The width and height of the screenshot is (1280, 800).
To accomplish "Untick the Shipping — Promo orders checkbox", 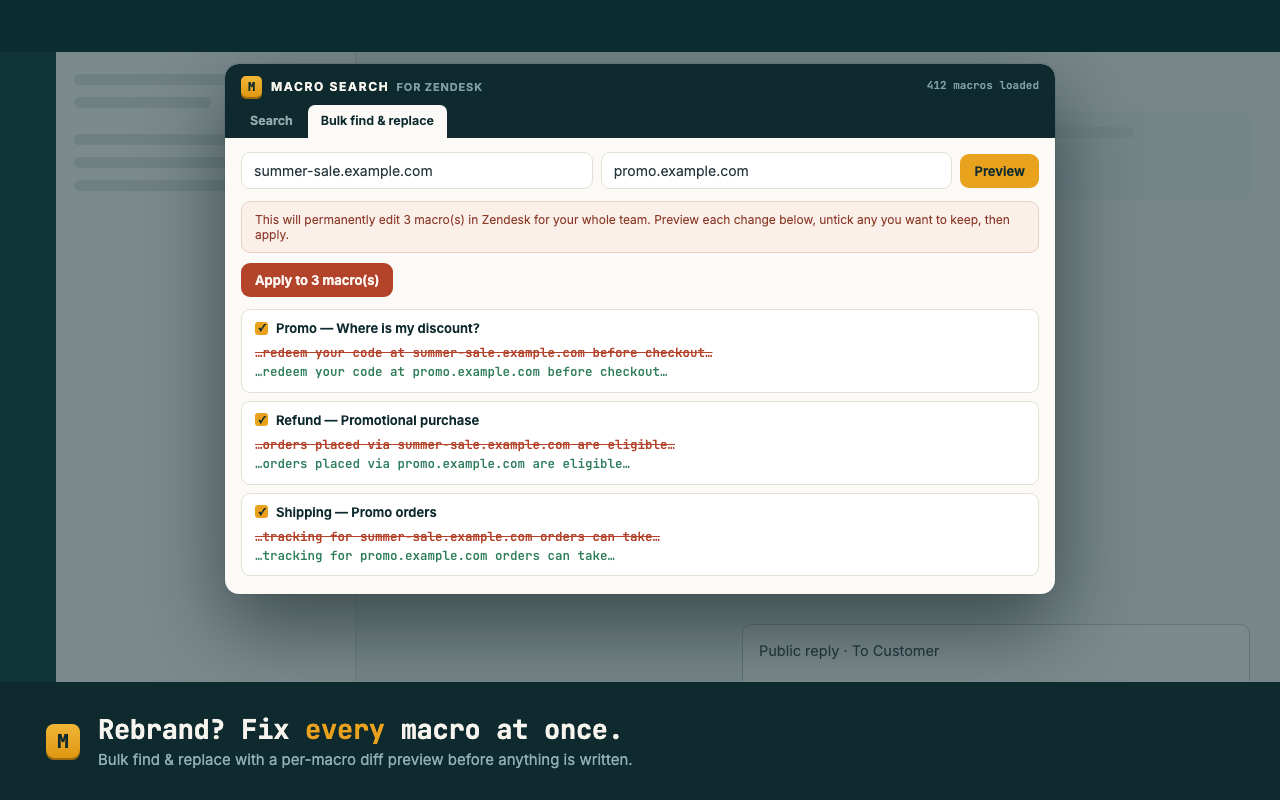I will [262, 512].
